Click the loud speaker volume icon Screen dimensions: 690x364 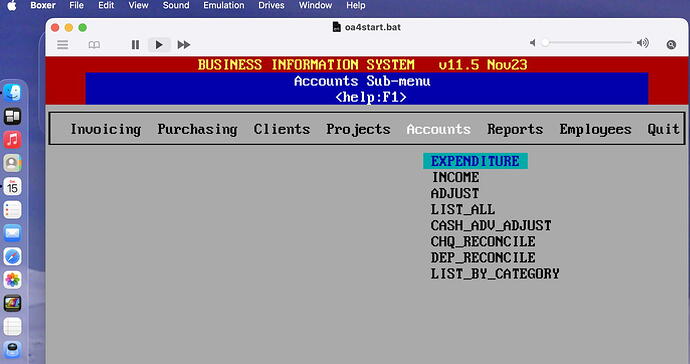(x=642, y=43)
